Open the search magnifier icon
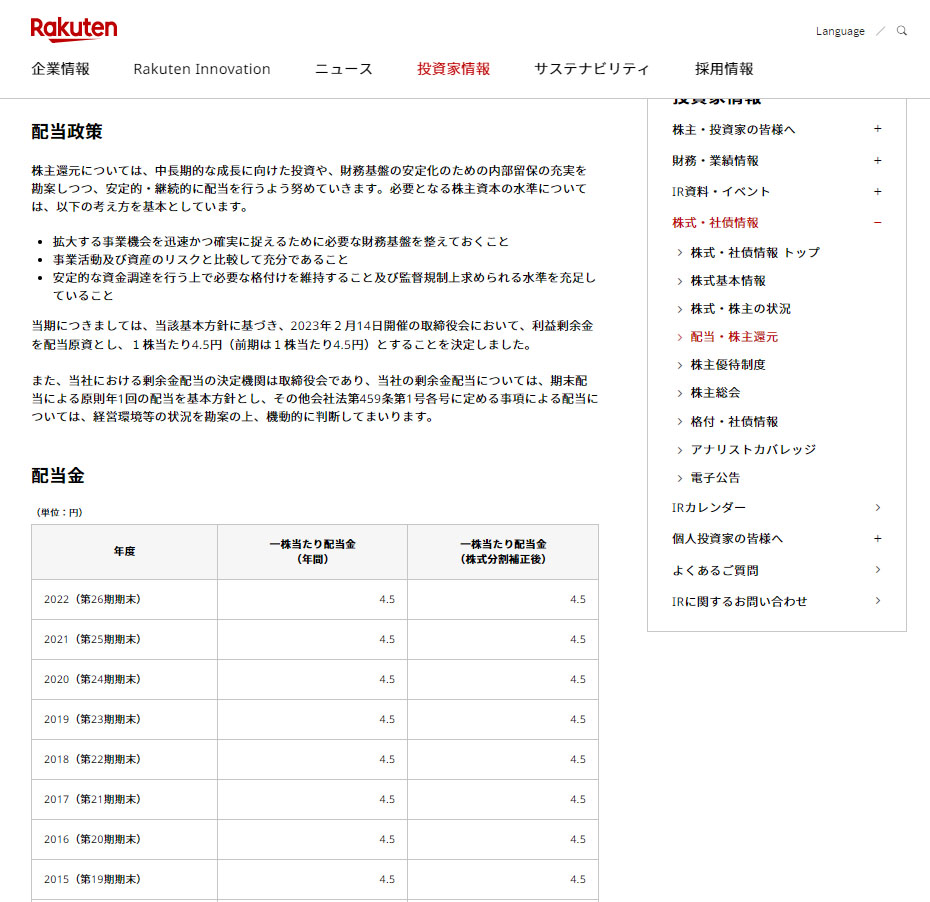930x902 pixels. point(902,31)
